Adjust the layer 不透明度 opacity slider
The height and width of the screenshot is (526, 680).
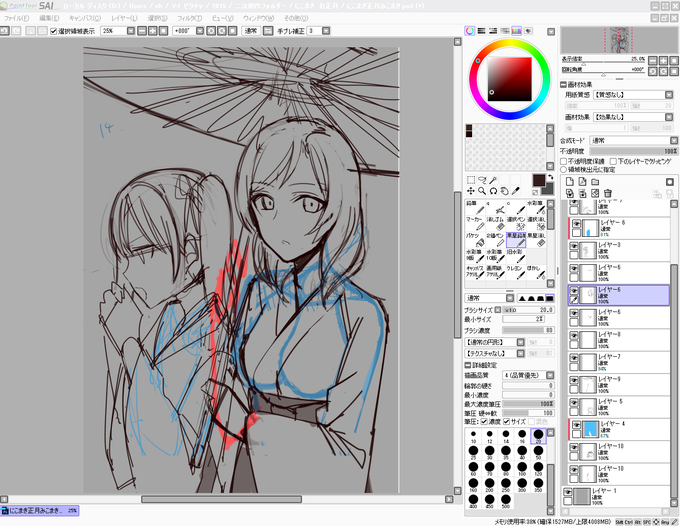(633, 151)
